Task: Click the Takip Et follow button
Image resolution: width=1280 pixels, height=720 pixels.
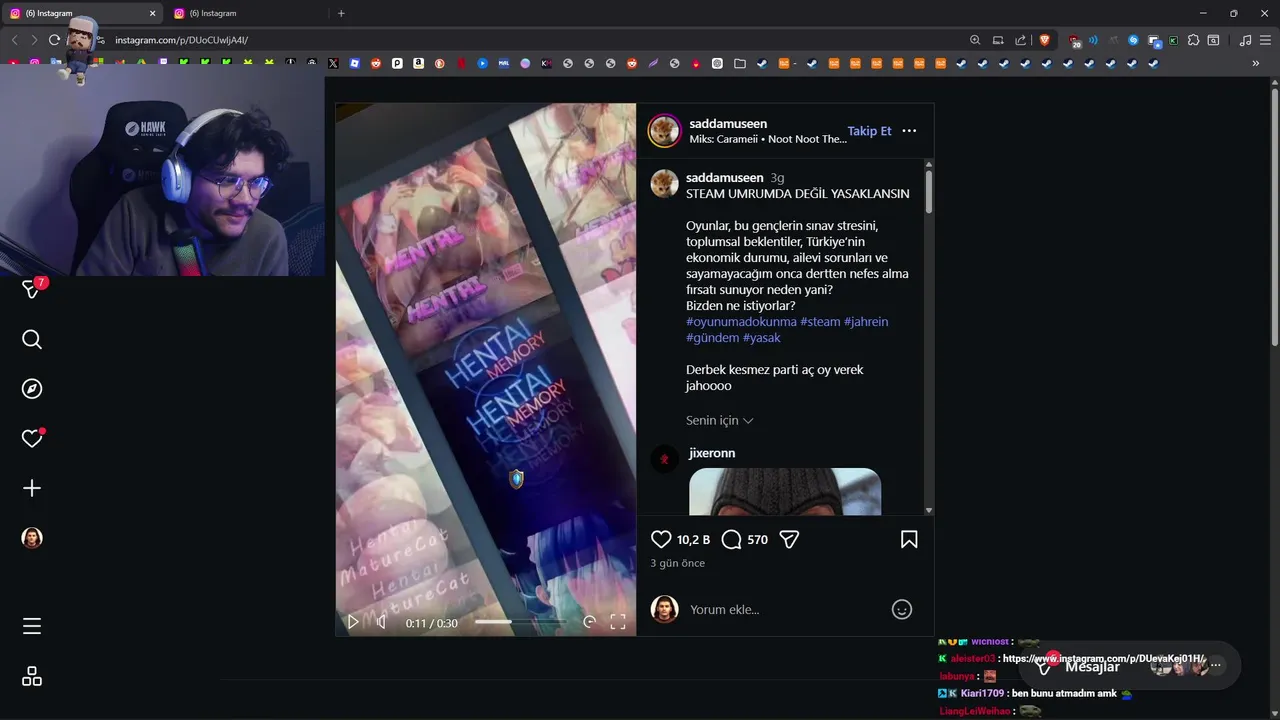Action: click(x=869, y=131)
